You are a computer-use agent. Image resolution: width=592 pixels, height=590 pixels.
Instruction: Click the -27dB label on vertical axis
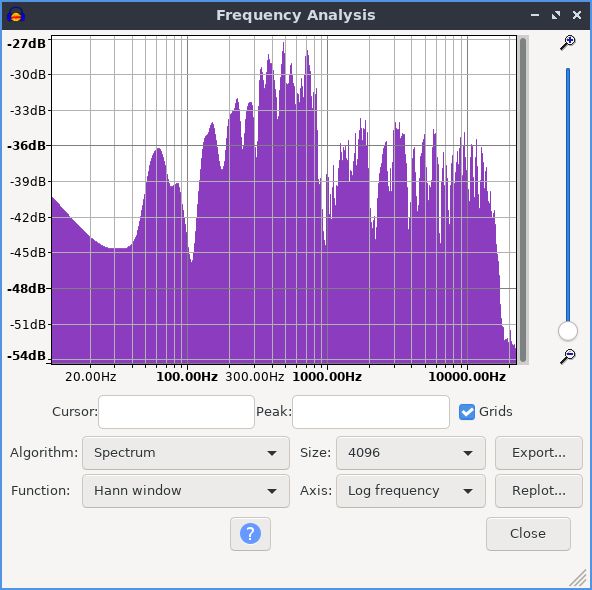pyautogui.click(x=26, y=44)
